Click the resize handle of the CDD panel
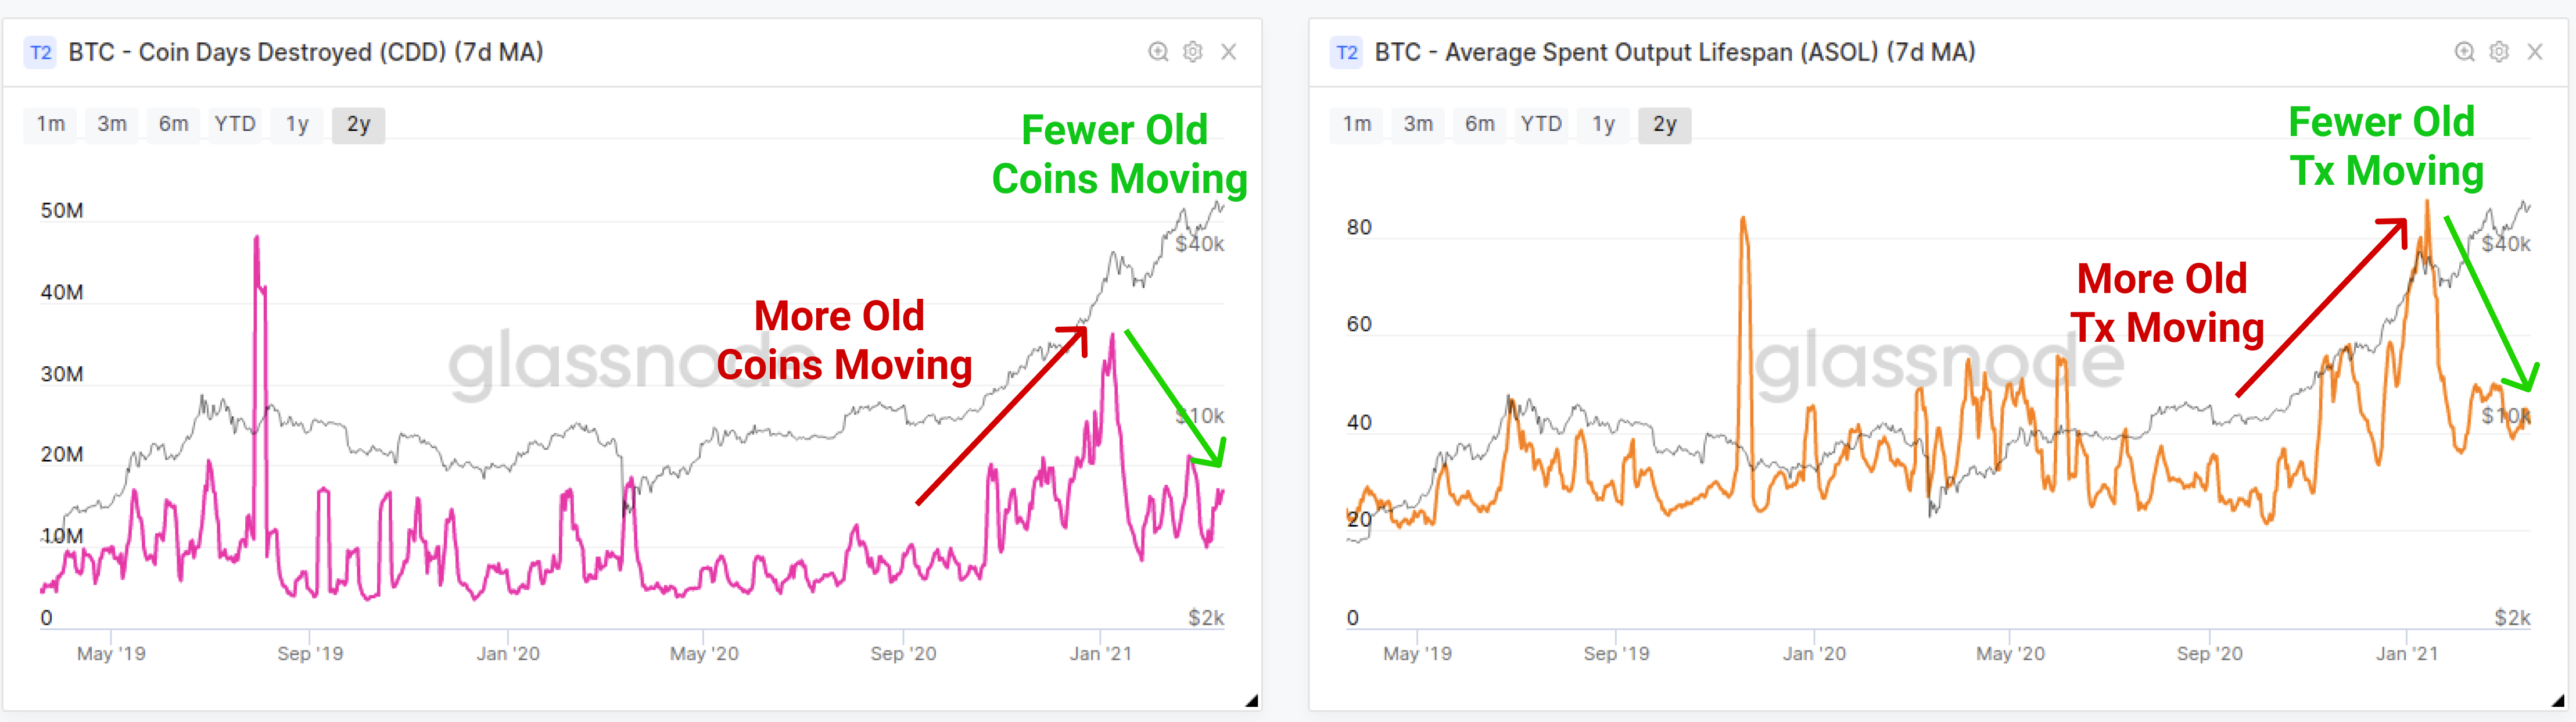The image size is (2576, 722). point(1251,701)
